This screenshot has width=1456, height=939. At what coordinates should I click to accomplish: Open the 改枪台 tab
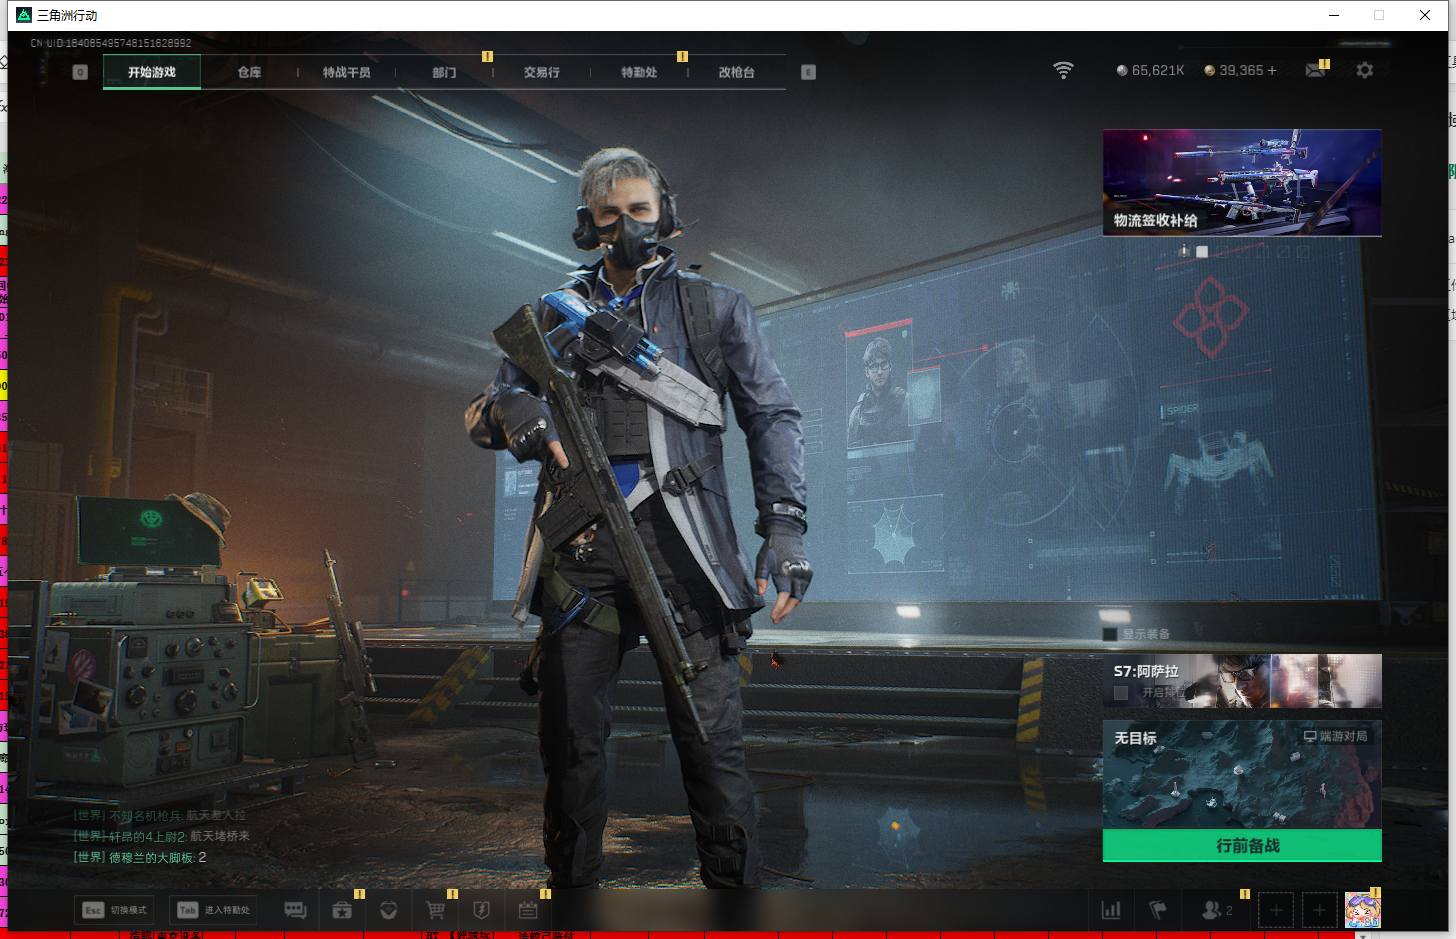tap(736, 72)
